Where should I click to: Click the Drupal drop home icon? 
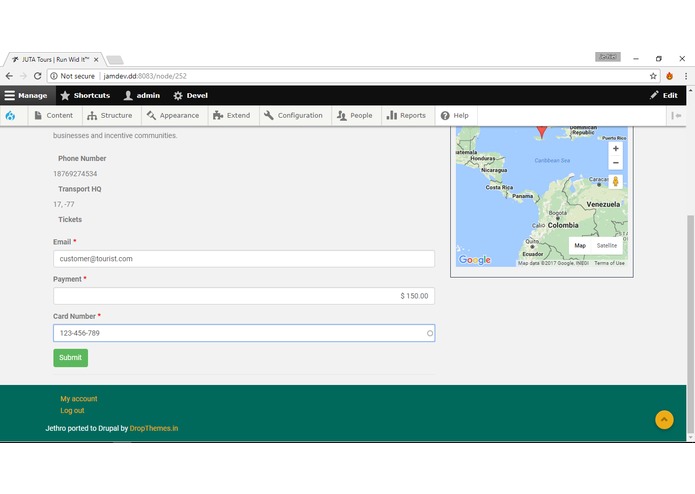[x=10, y=116]
